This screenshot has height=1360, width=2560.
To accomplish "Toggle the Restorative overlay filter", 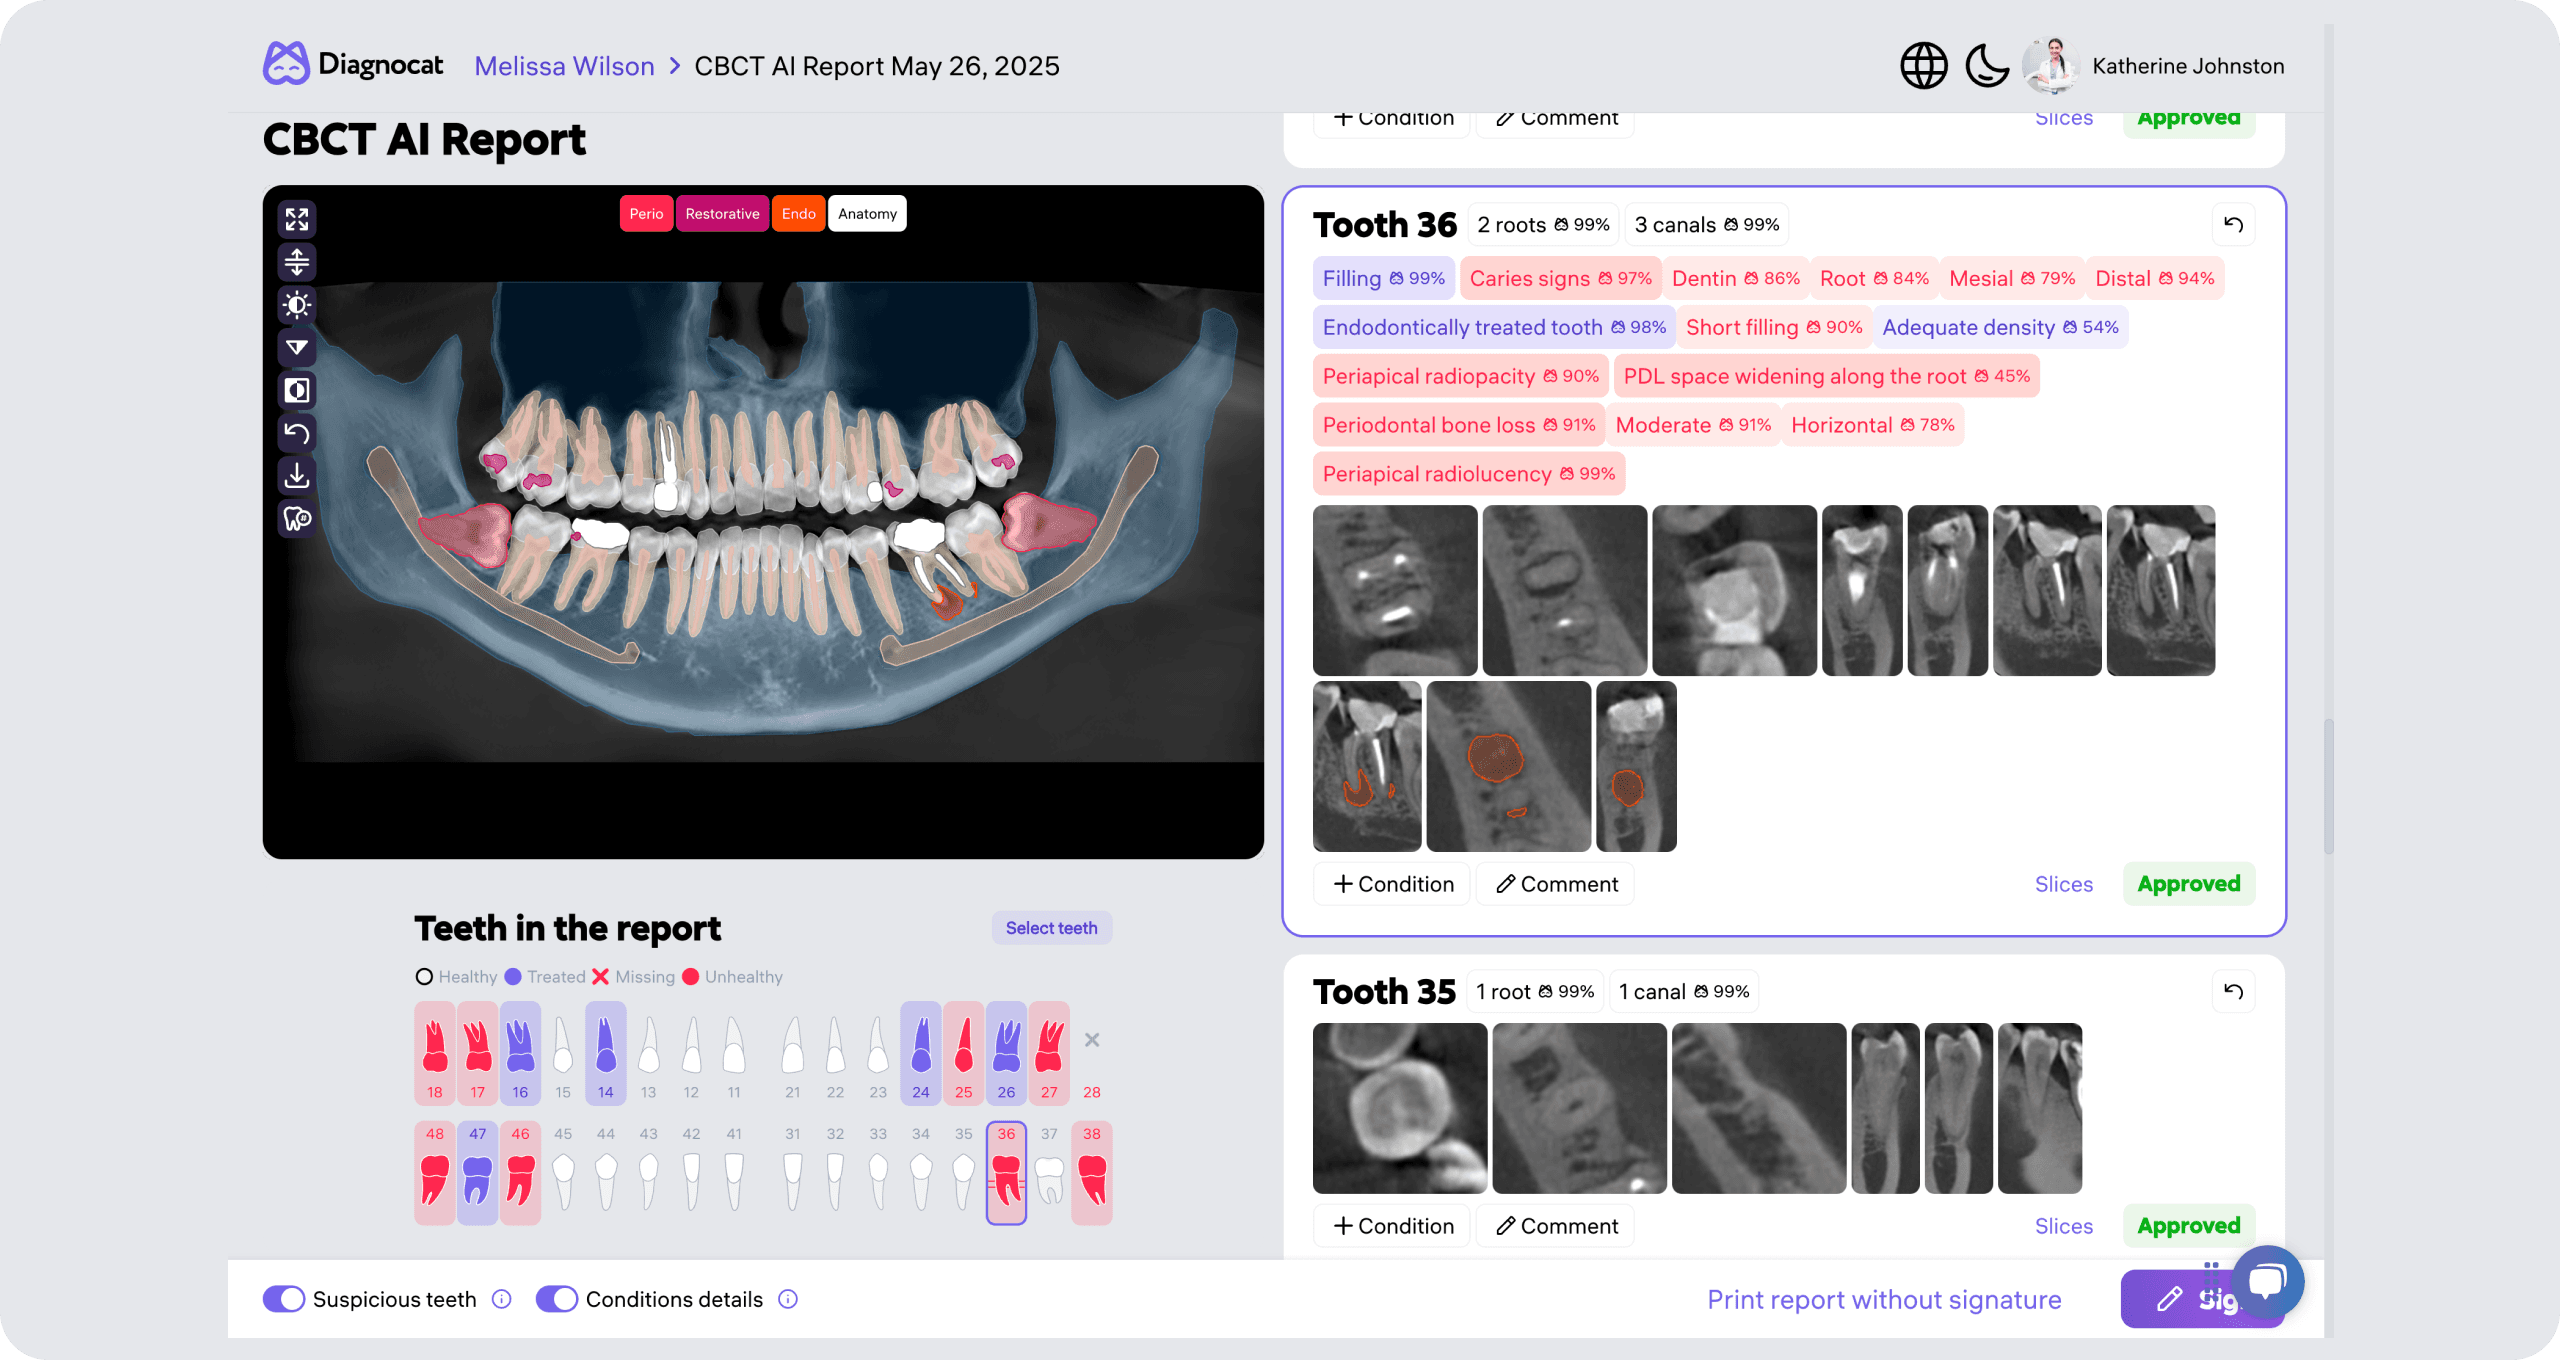I will coord(722,214).
